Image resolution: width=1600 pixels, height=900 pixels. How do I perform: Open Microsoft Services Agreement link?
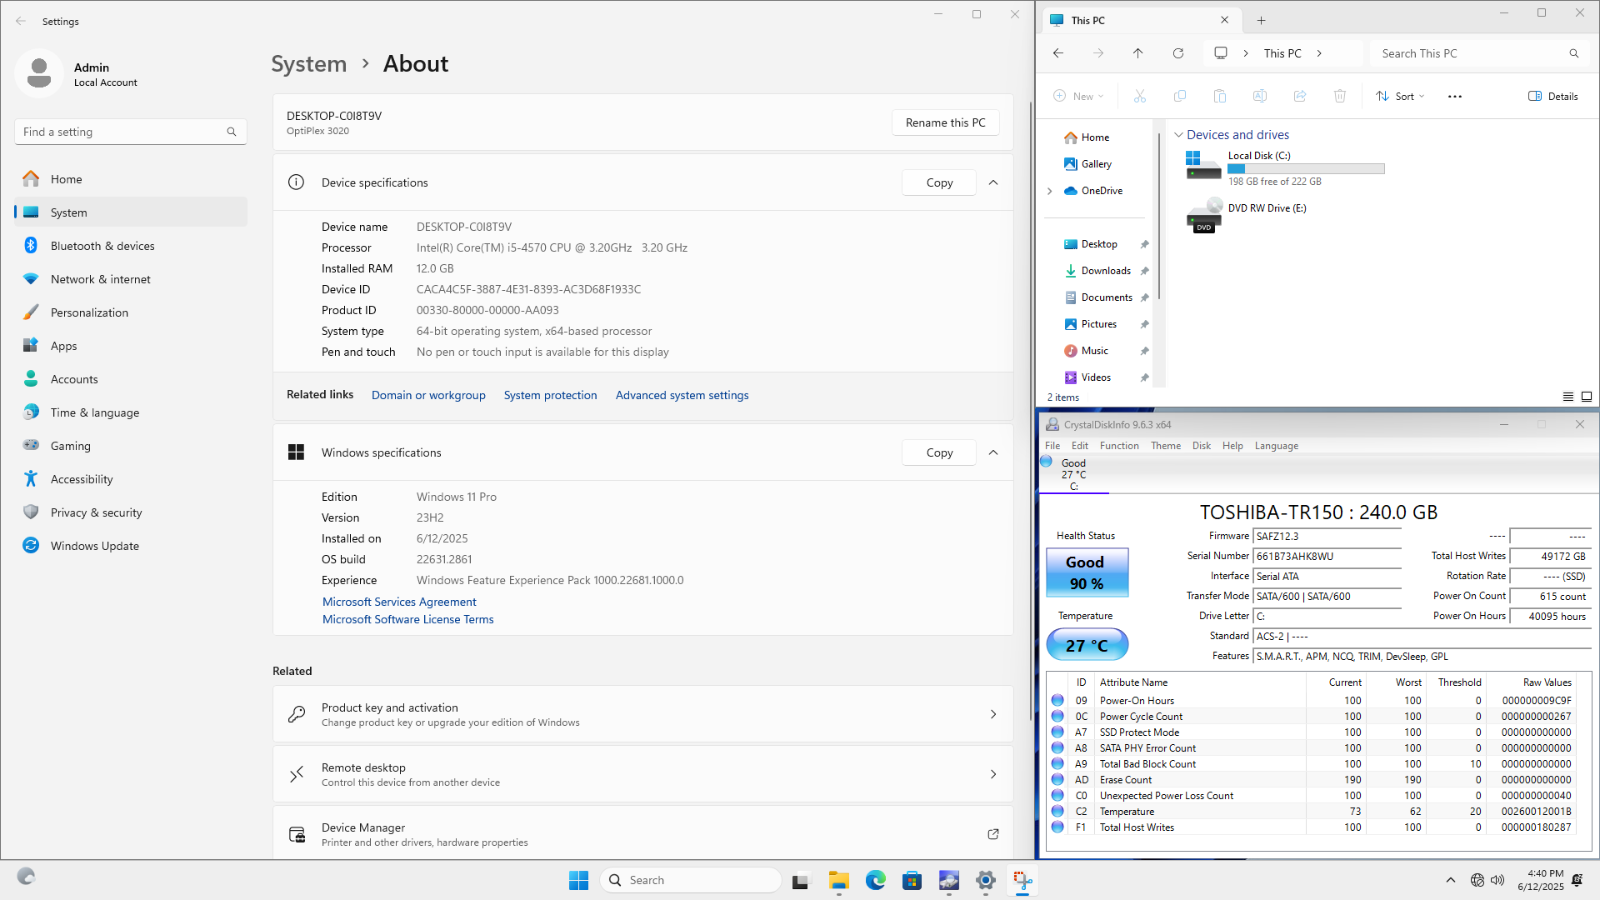coord(399,602)
